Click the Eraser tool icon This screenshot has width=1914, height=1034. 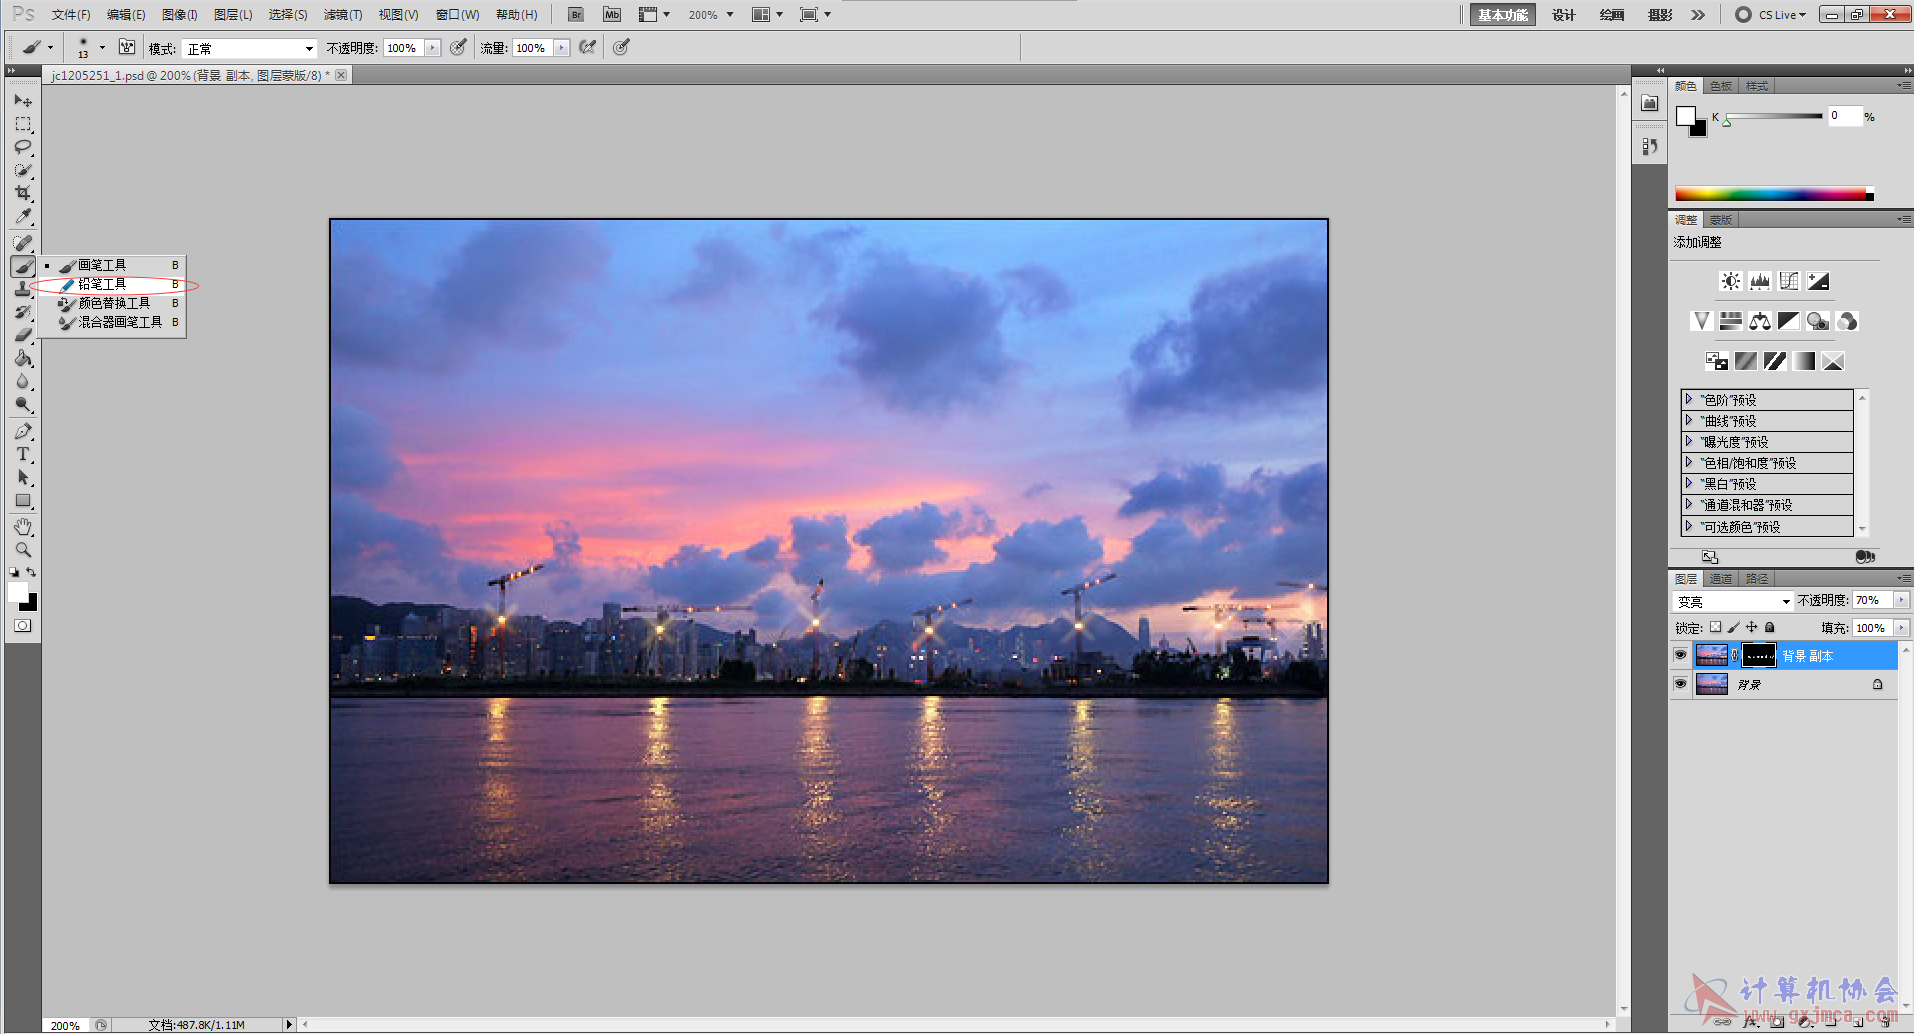[x=22, y=335]
